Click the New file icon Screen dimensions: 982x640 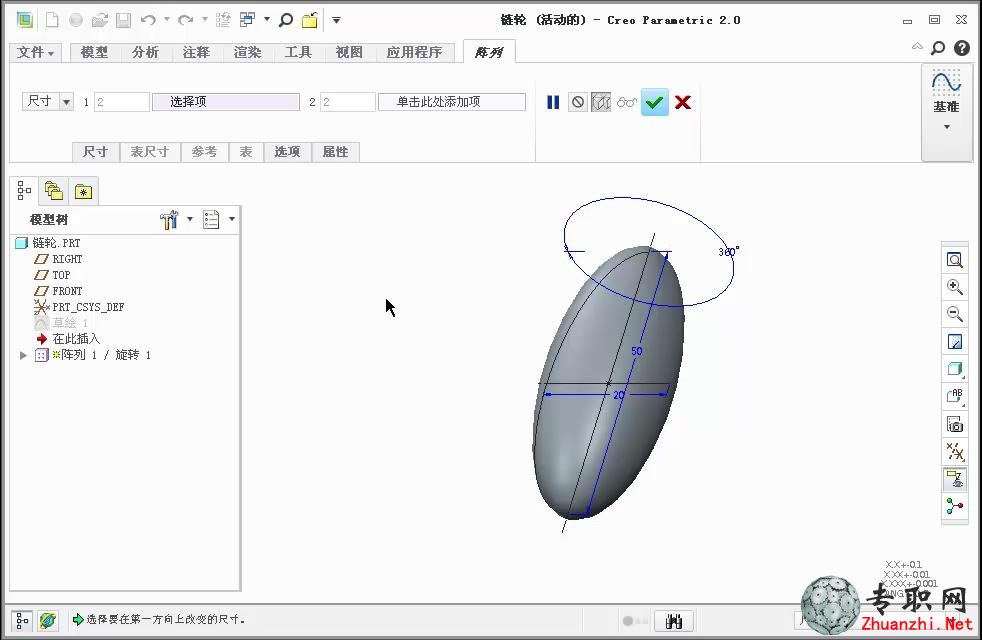point(52,20)
